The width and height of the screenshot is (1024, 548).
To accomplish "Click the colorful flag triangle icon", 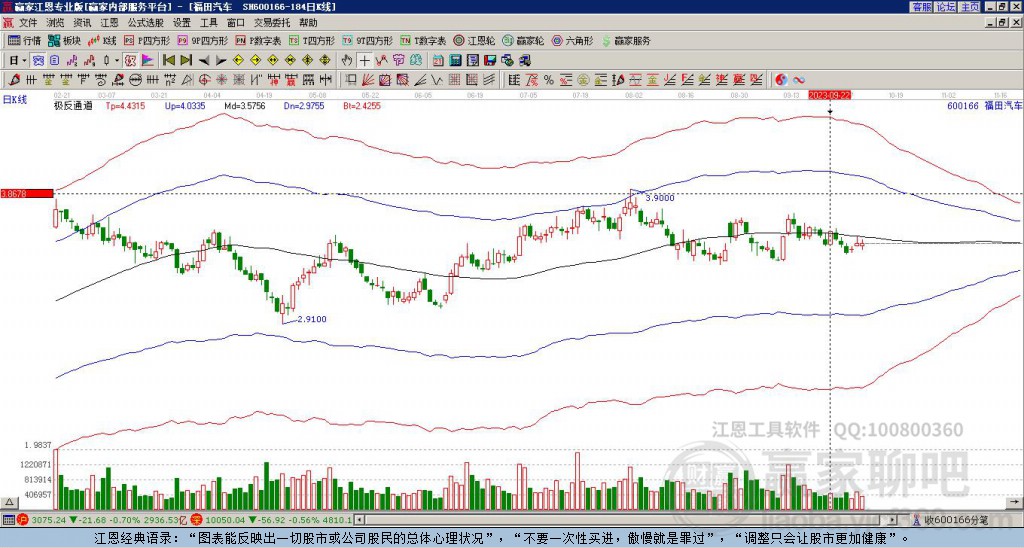I will point(148,61).
